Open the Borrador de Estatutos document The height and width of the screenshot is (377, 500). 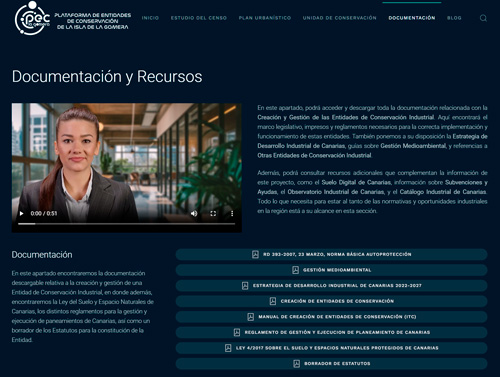[331, 364]
